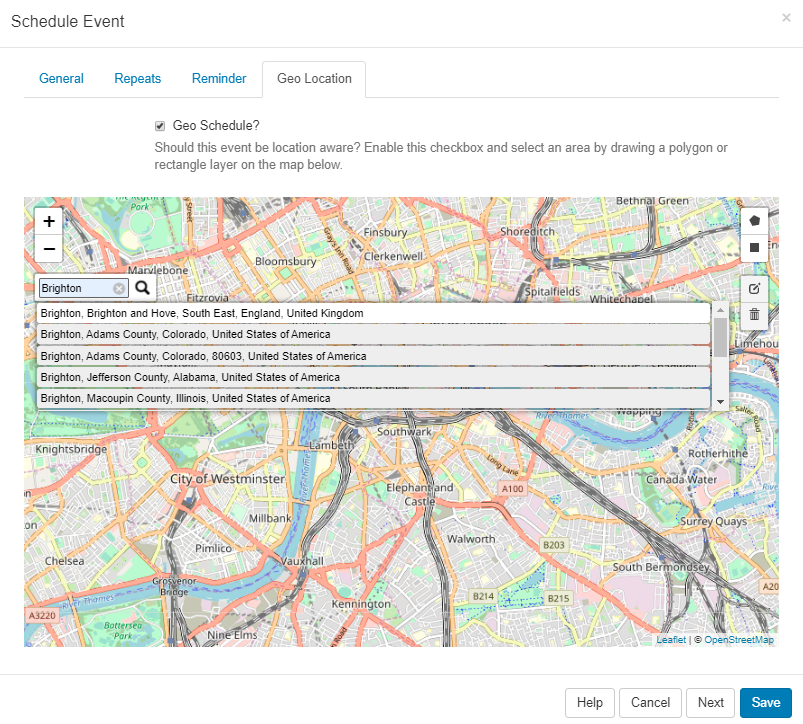803x724 pixels.
Task: Switch to the Repeats tab
Action: (137, 78)
